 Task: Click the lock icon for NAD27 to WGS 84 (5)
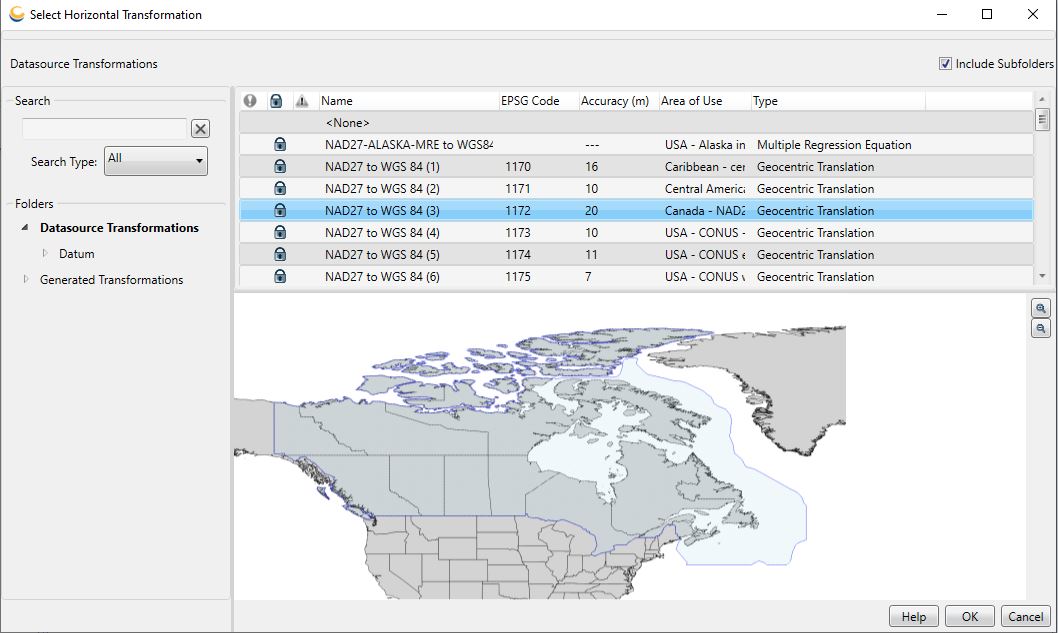(x=280, y=254)
